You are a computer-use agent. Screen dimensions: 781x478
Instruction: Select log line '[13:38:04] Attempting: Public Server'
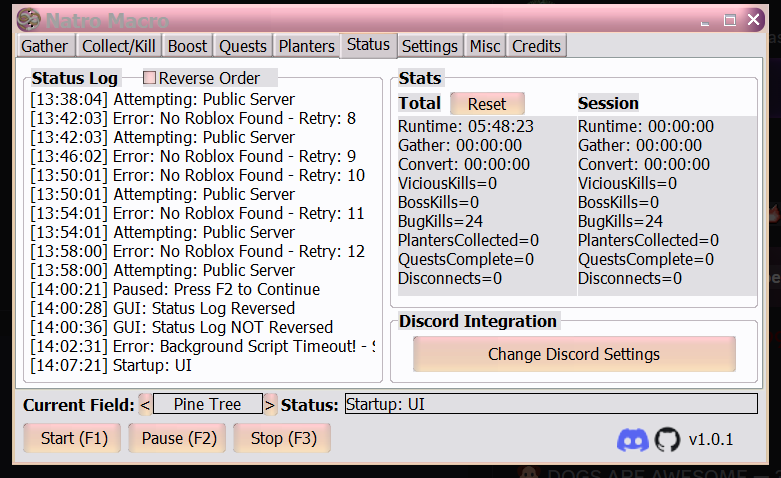point(162,99)
